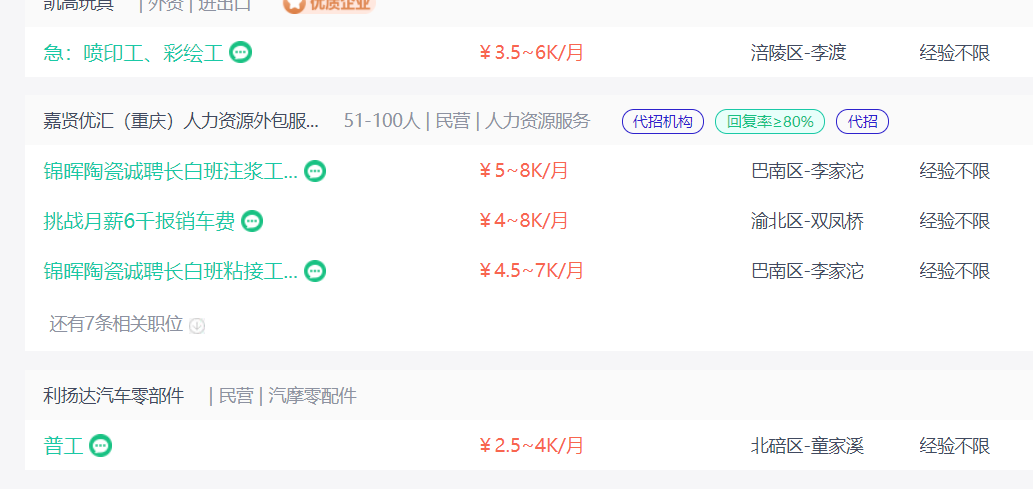Viewport: 1033px width, 489px height.
Task: Click the 回复率≥80% tag
Action: point(770,121)
